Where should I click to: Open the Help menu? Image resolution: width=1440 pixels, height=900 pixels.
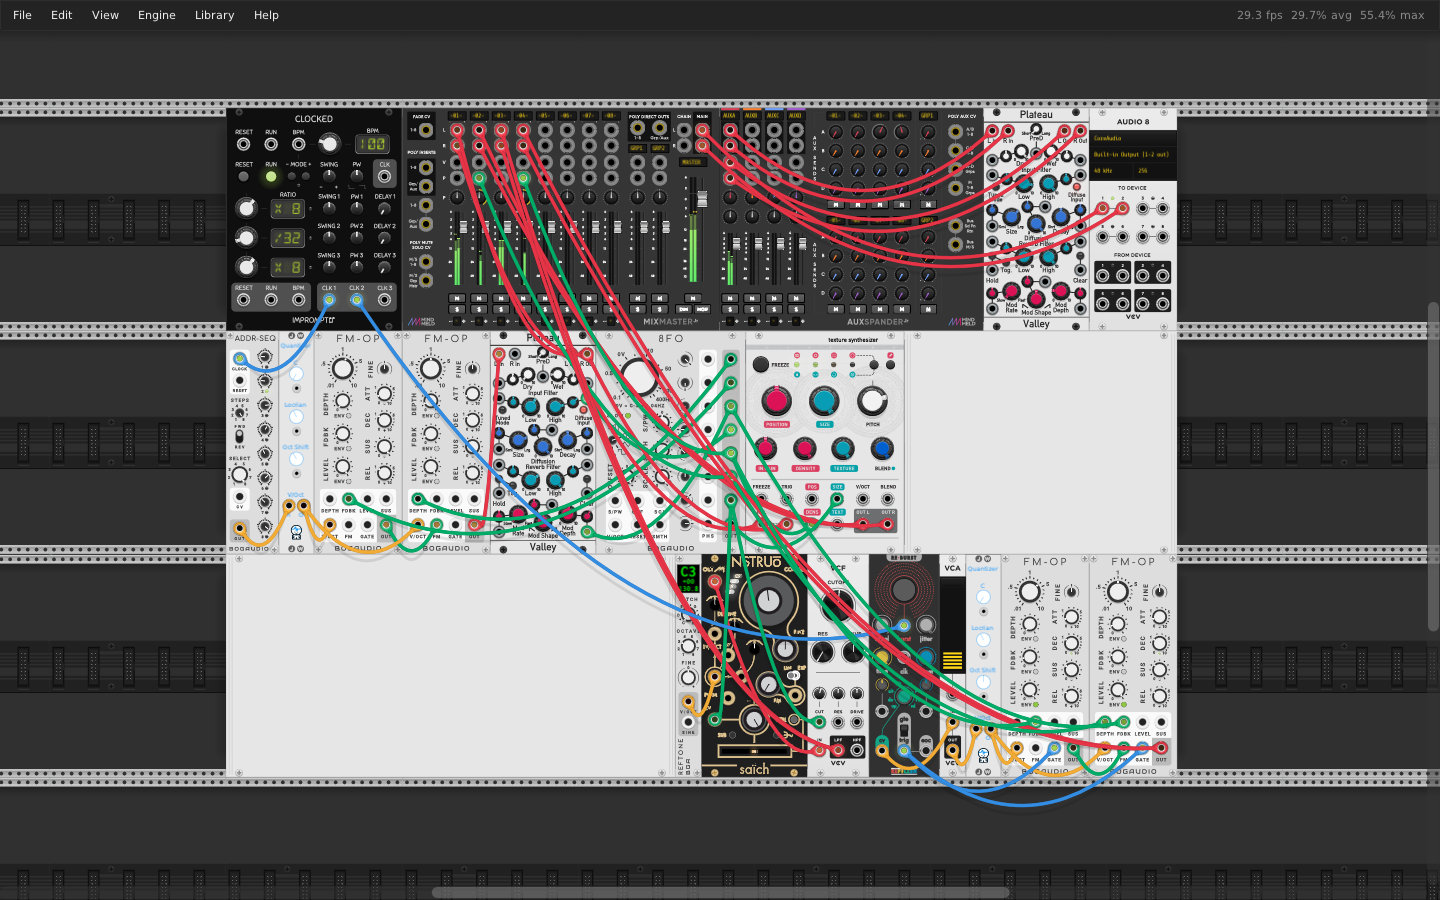coord(266,15)
